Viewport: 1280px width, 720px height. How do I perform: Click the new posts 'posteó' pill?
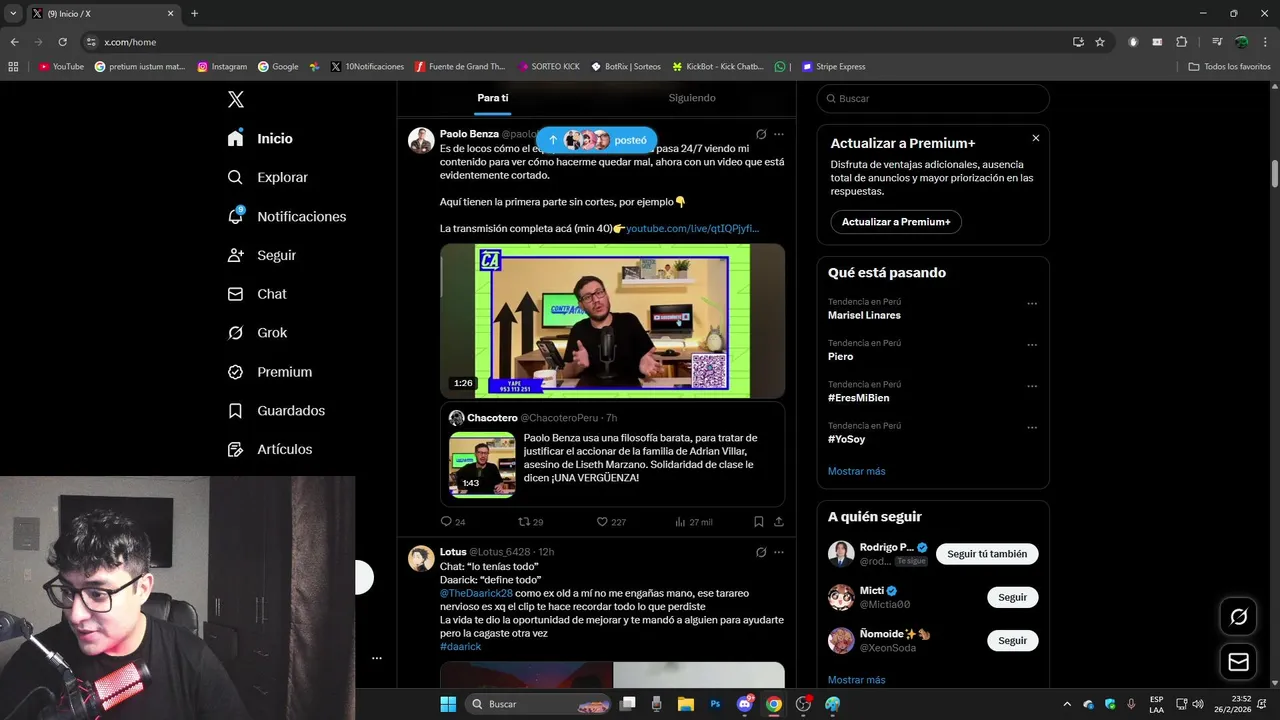pyautogui.click(x=597, y=140)
